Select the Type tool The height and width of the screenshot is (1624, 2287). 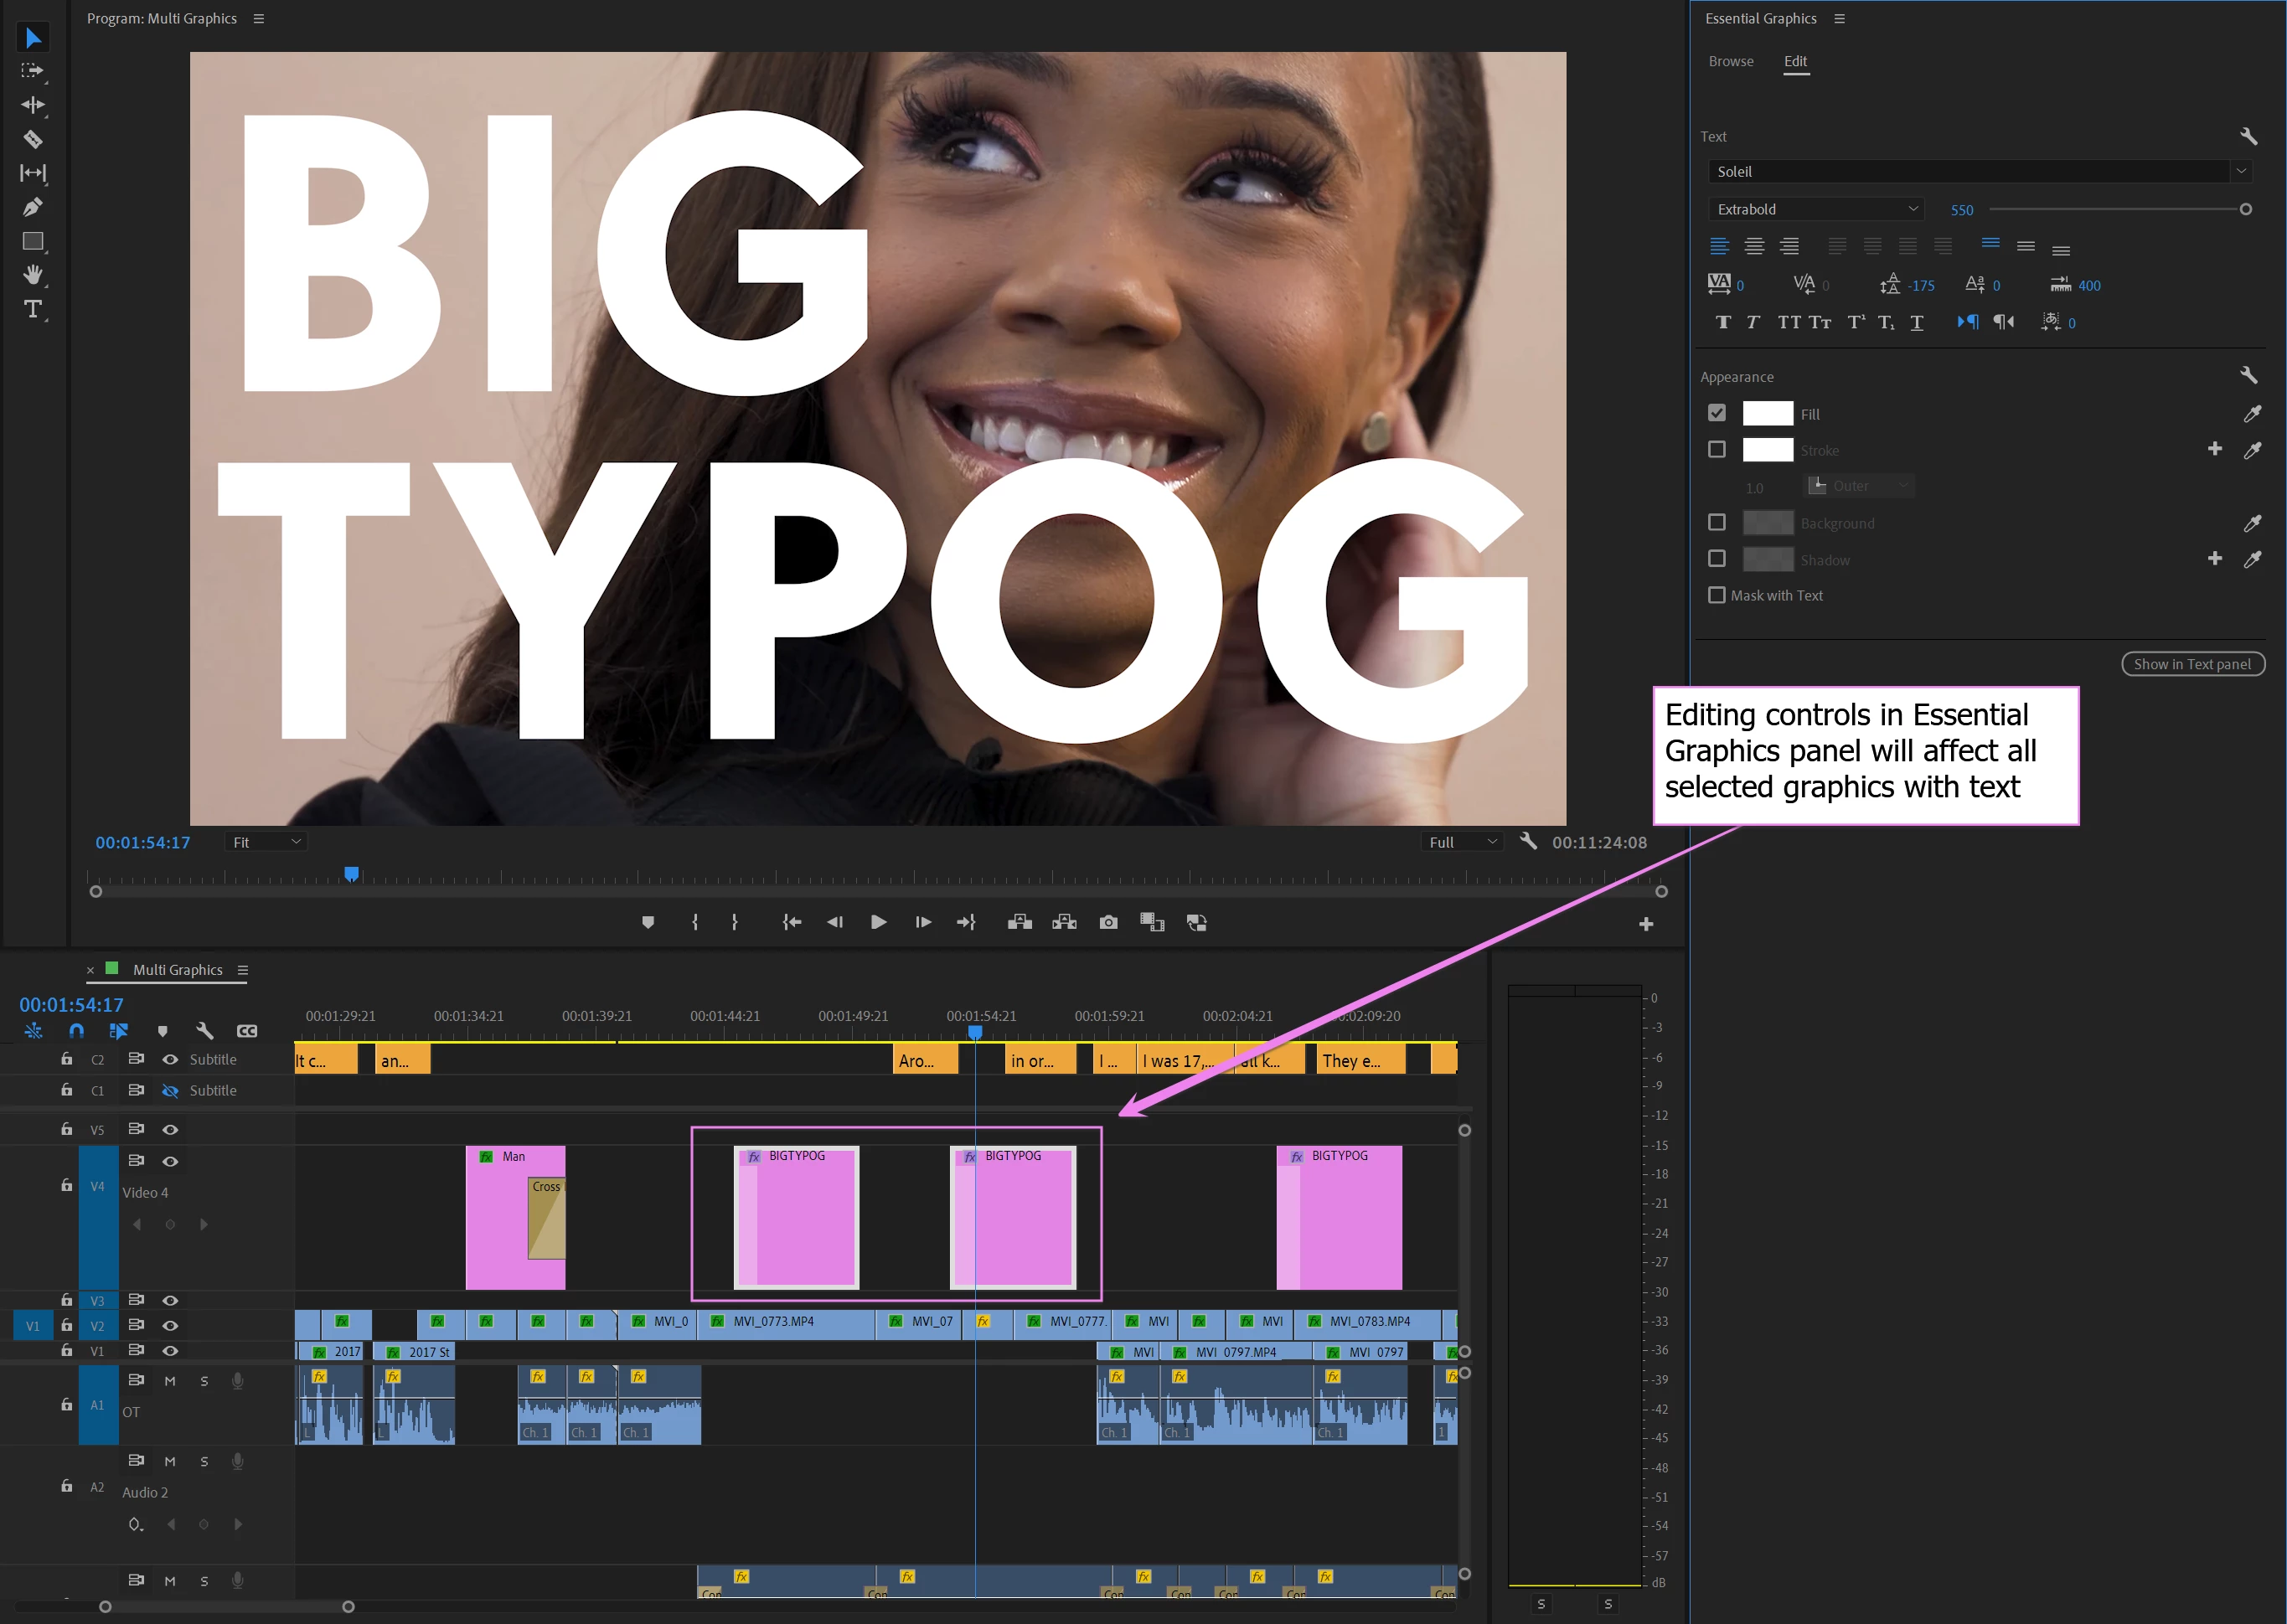(32, 309)
